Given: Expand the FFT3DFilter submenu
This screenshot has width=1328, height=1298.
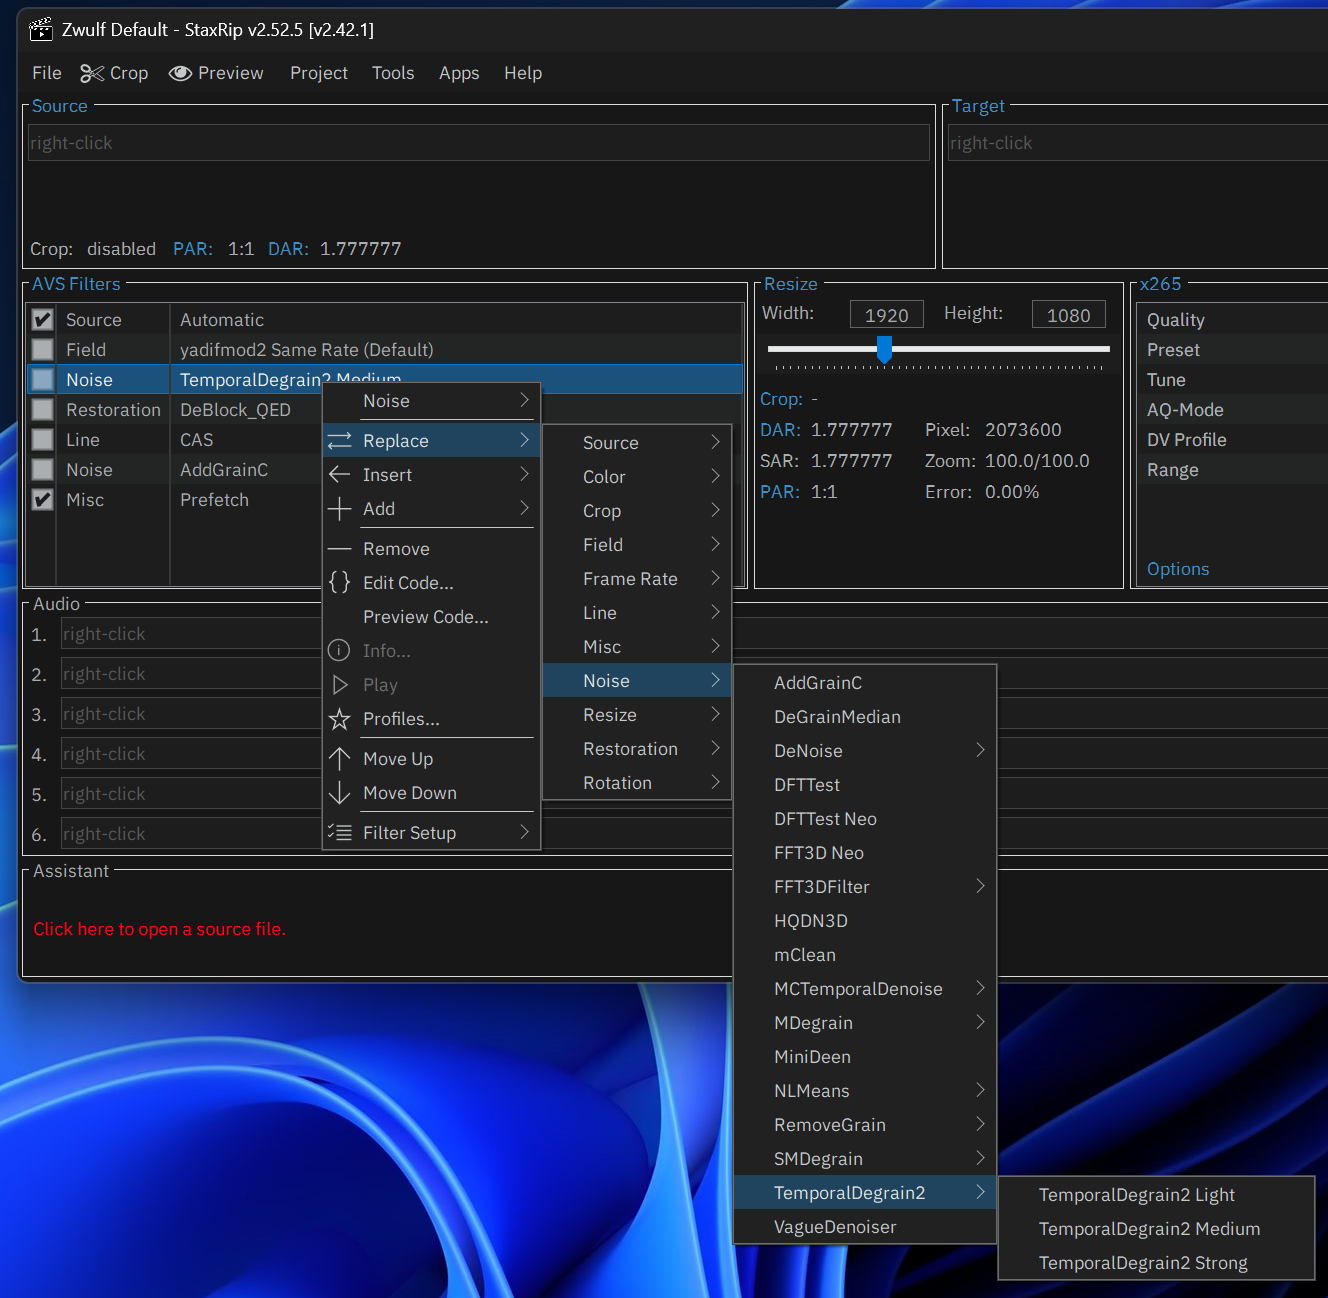Looking at the screenshot, I should click(865, 887).
